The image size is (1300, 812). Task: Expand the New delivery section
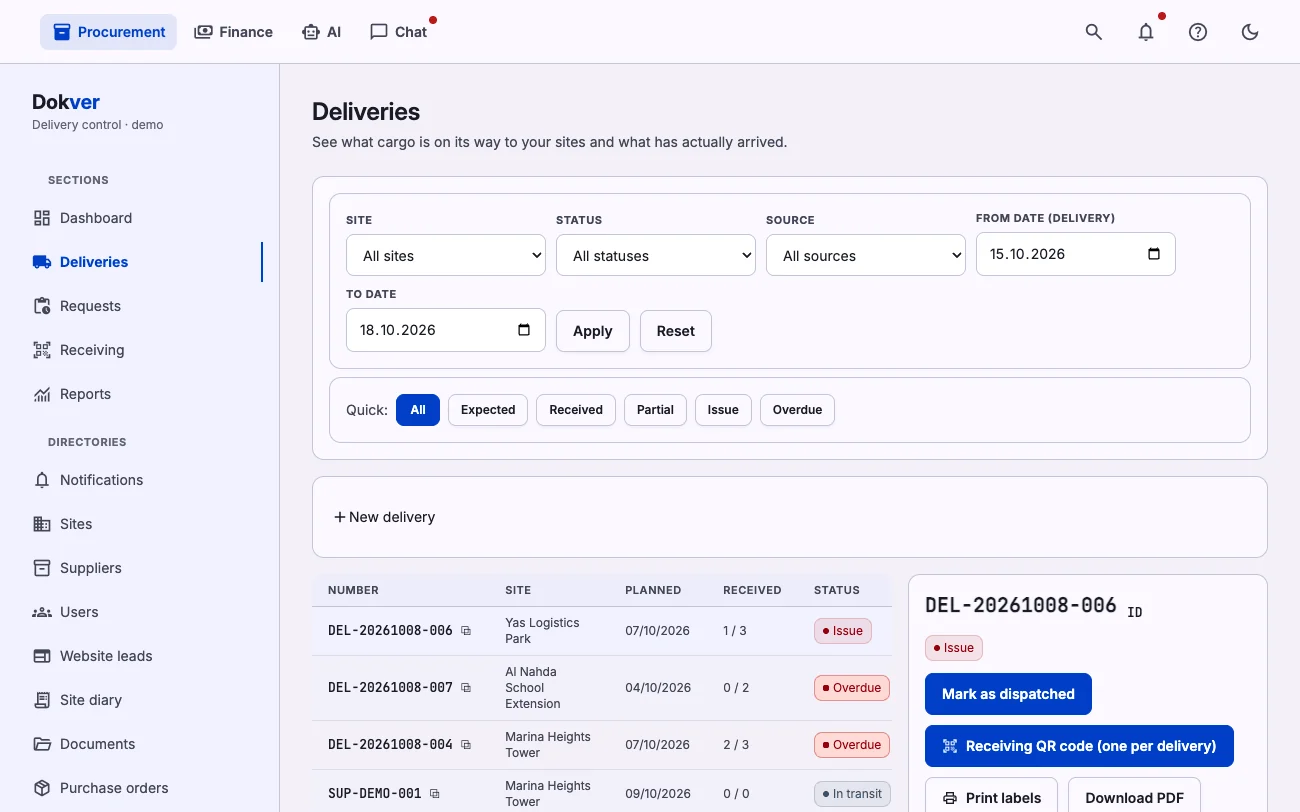point(385,517)
